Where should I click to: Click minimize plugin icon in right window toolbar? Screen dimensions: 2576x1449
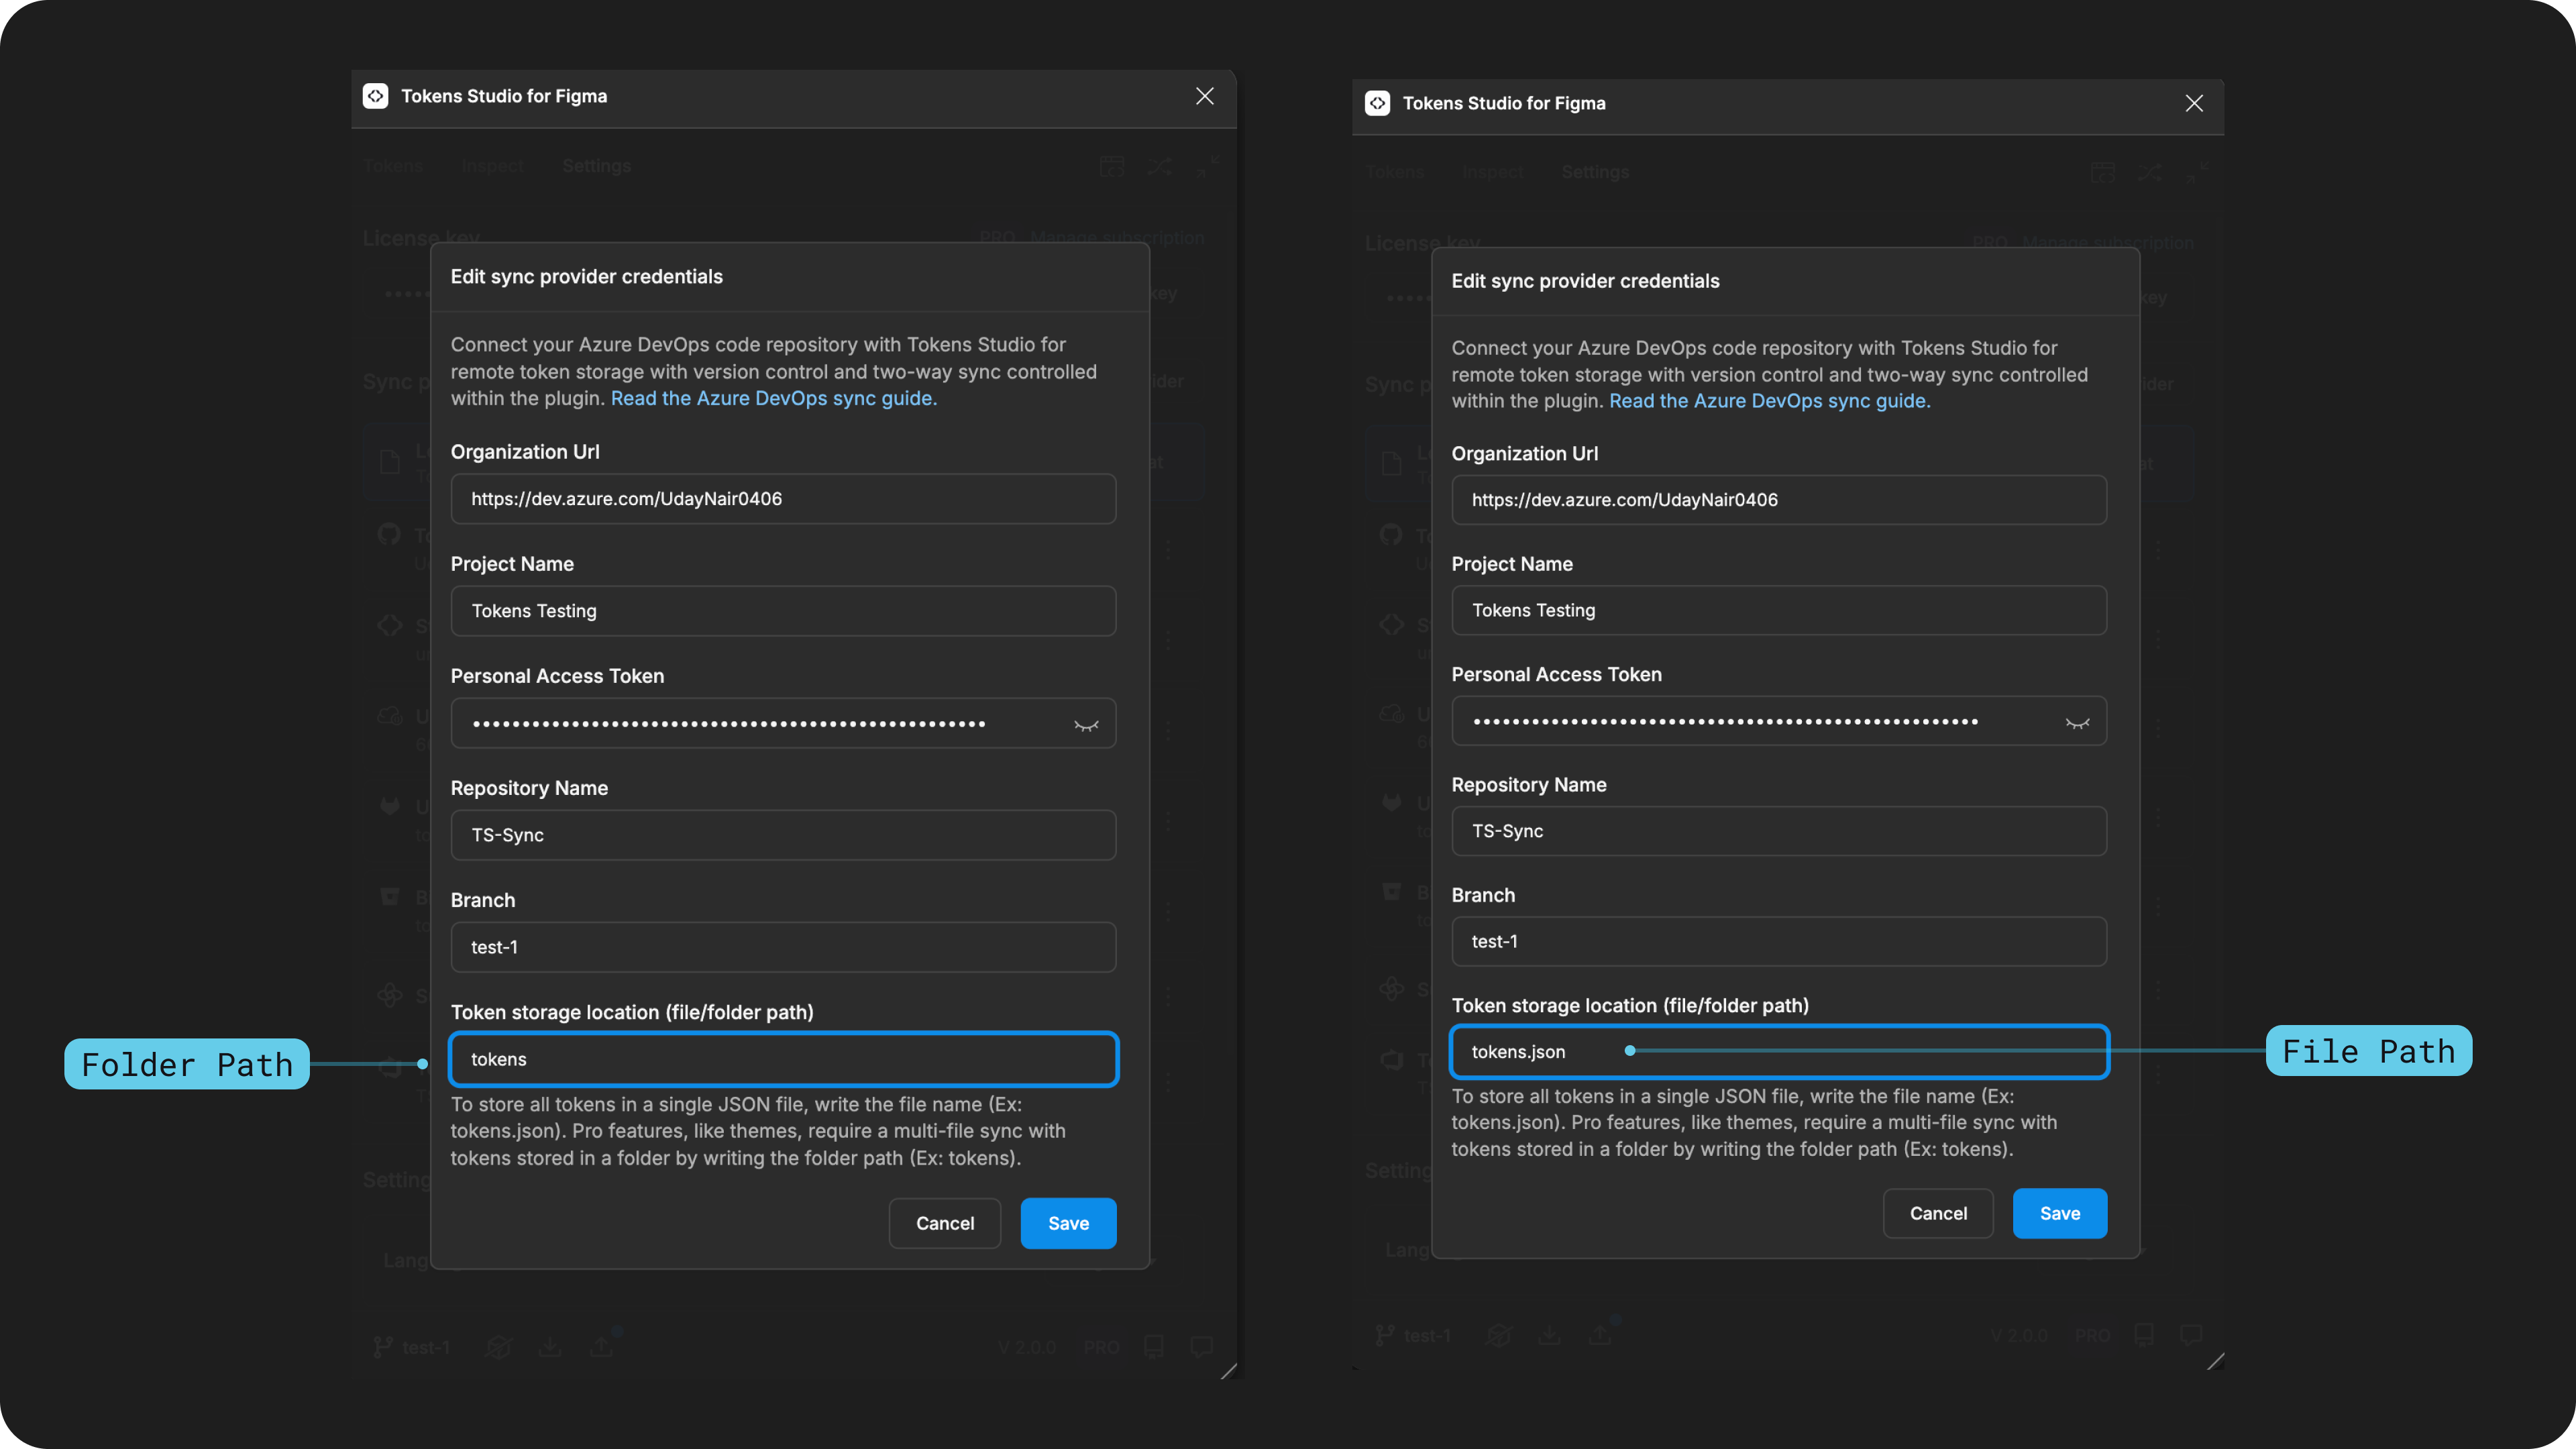[2196, 172]
